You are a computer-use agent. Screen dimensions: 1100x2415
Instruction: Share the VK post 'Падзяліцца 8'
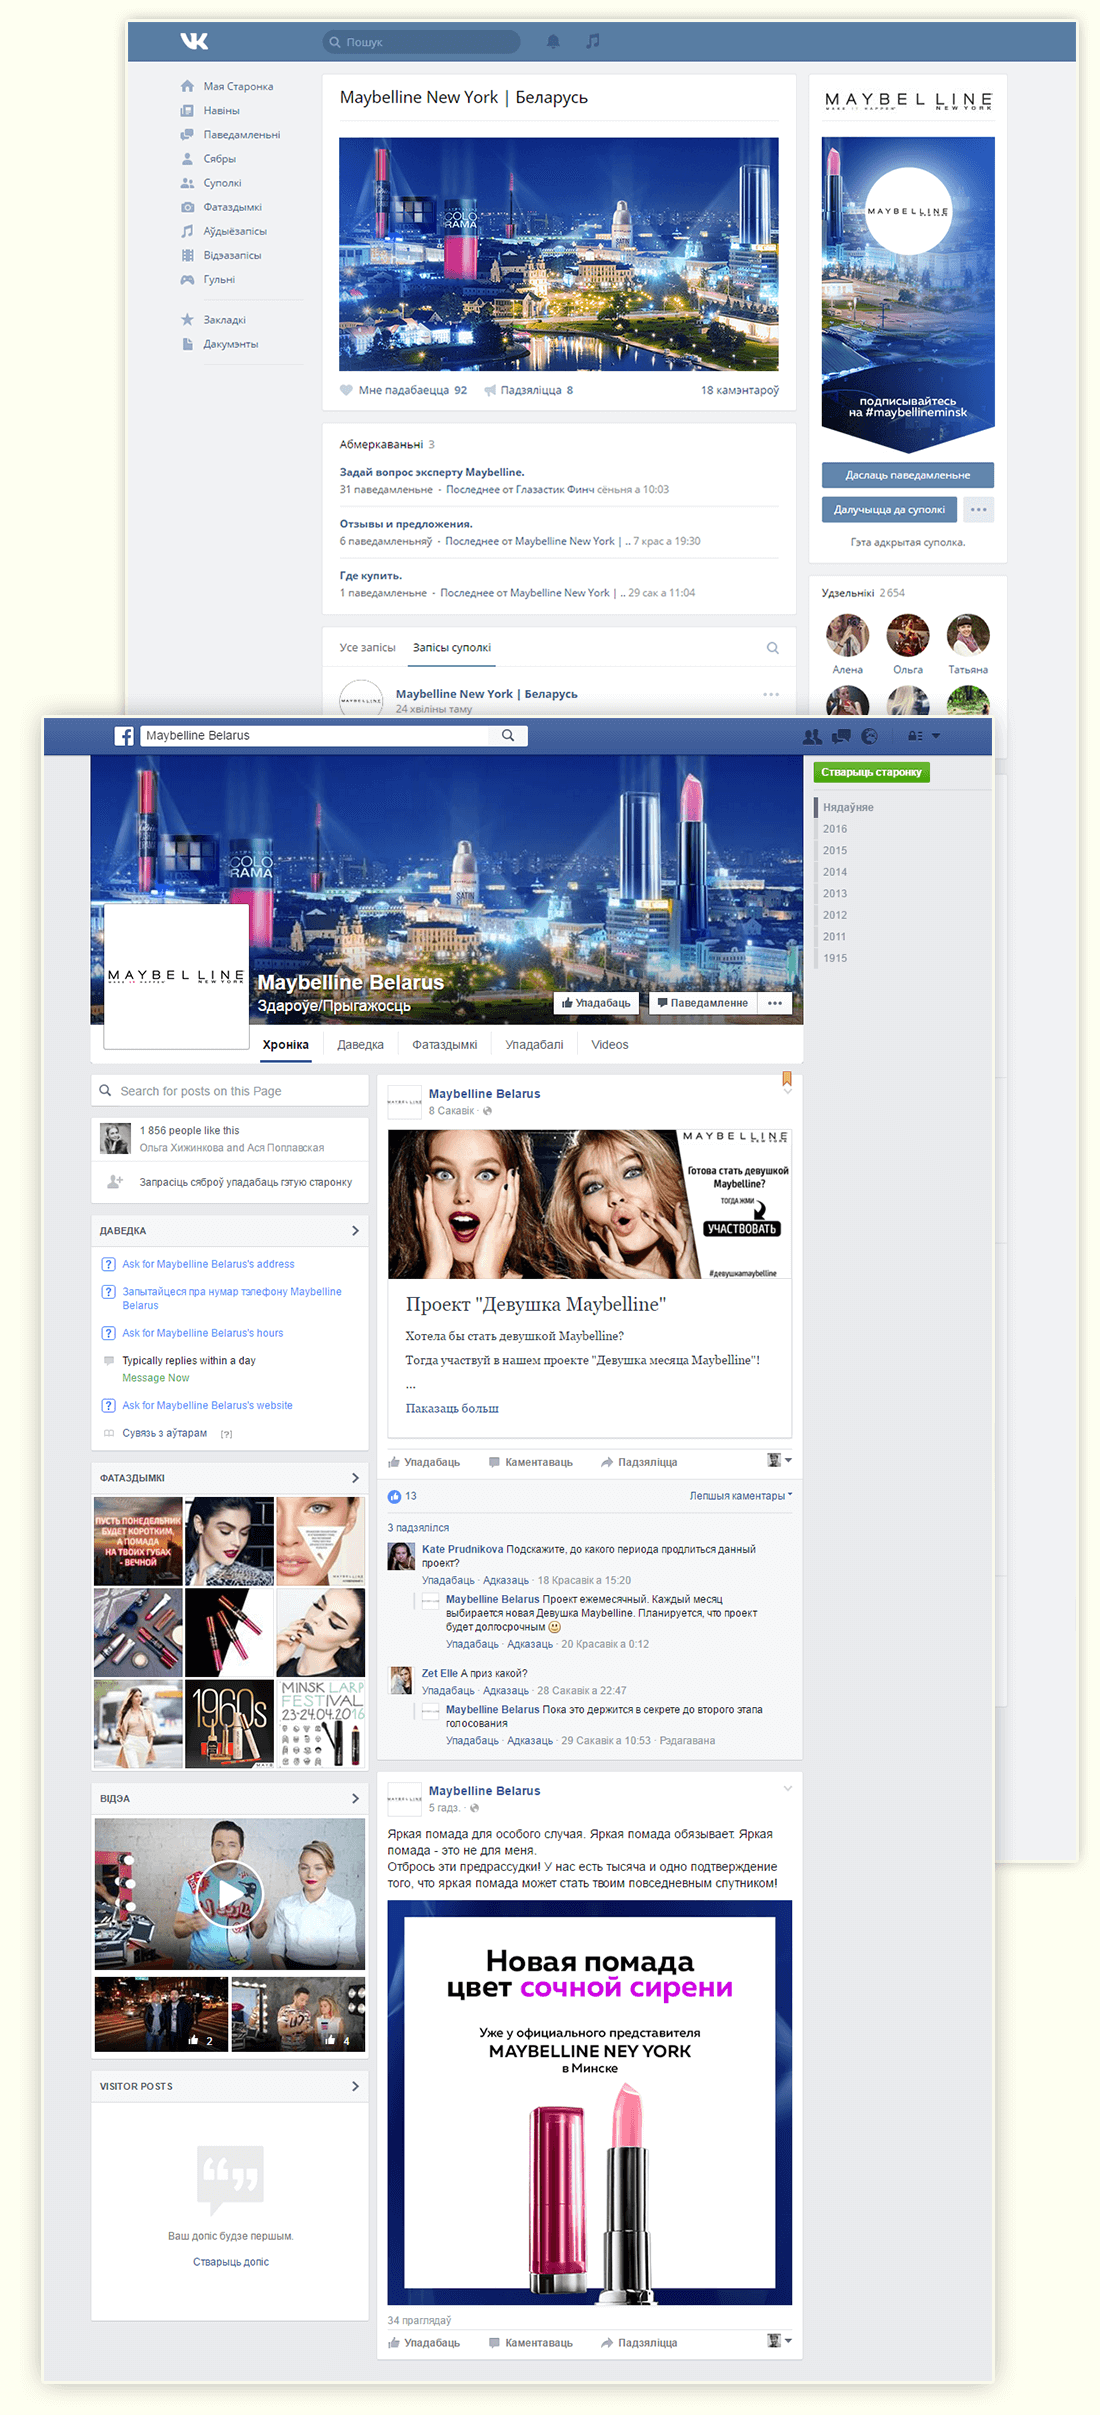[528, 390]
